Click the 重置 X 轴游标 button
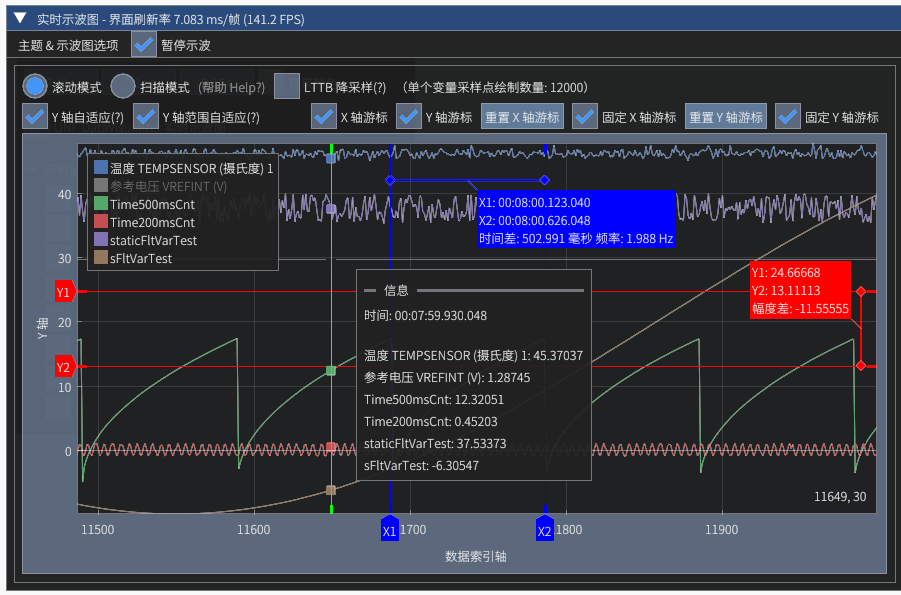This screenshot has width=901, height=595. click(522, 117)
